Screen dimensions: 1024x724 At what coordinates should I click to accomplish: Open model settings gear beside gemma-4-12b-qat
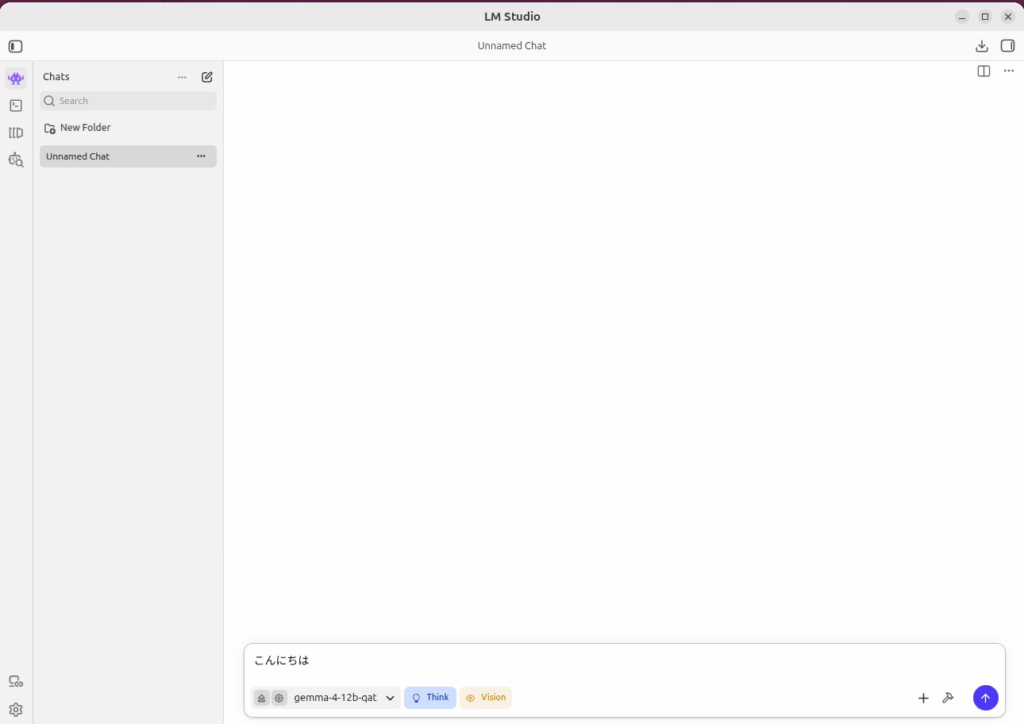pyautogui.click(x=279, y=698)
